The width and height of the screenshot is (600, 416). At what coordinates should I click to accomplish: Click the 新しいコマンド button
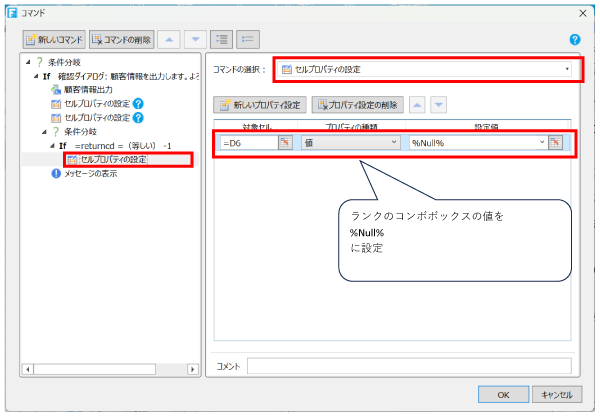tap(54, 39)
